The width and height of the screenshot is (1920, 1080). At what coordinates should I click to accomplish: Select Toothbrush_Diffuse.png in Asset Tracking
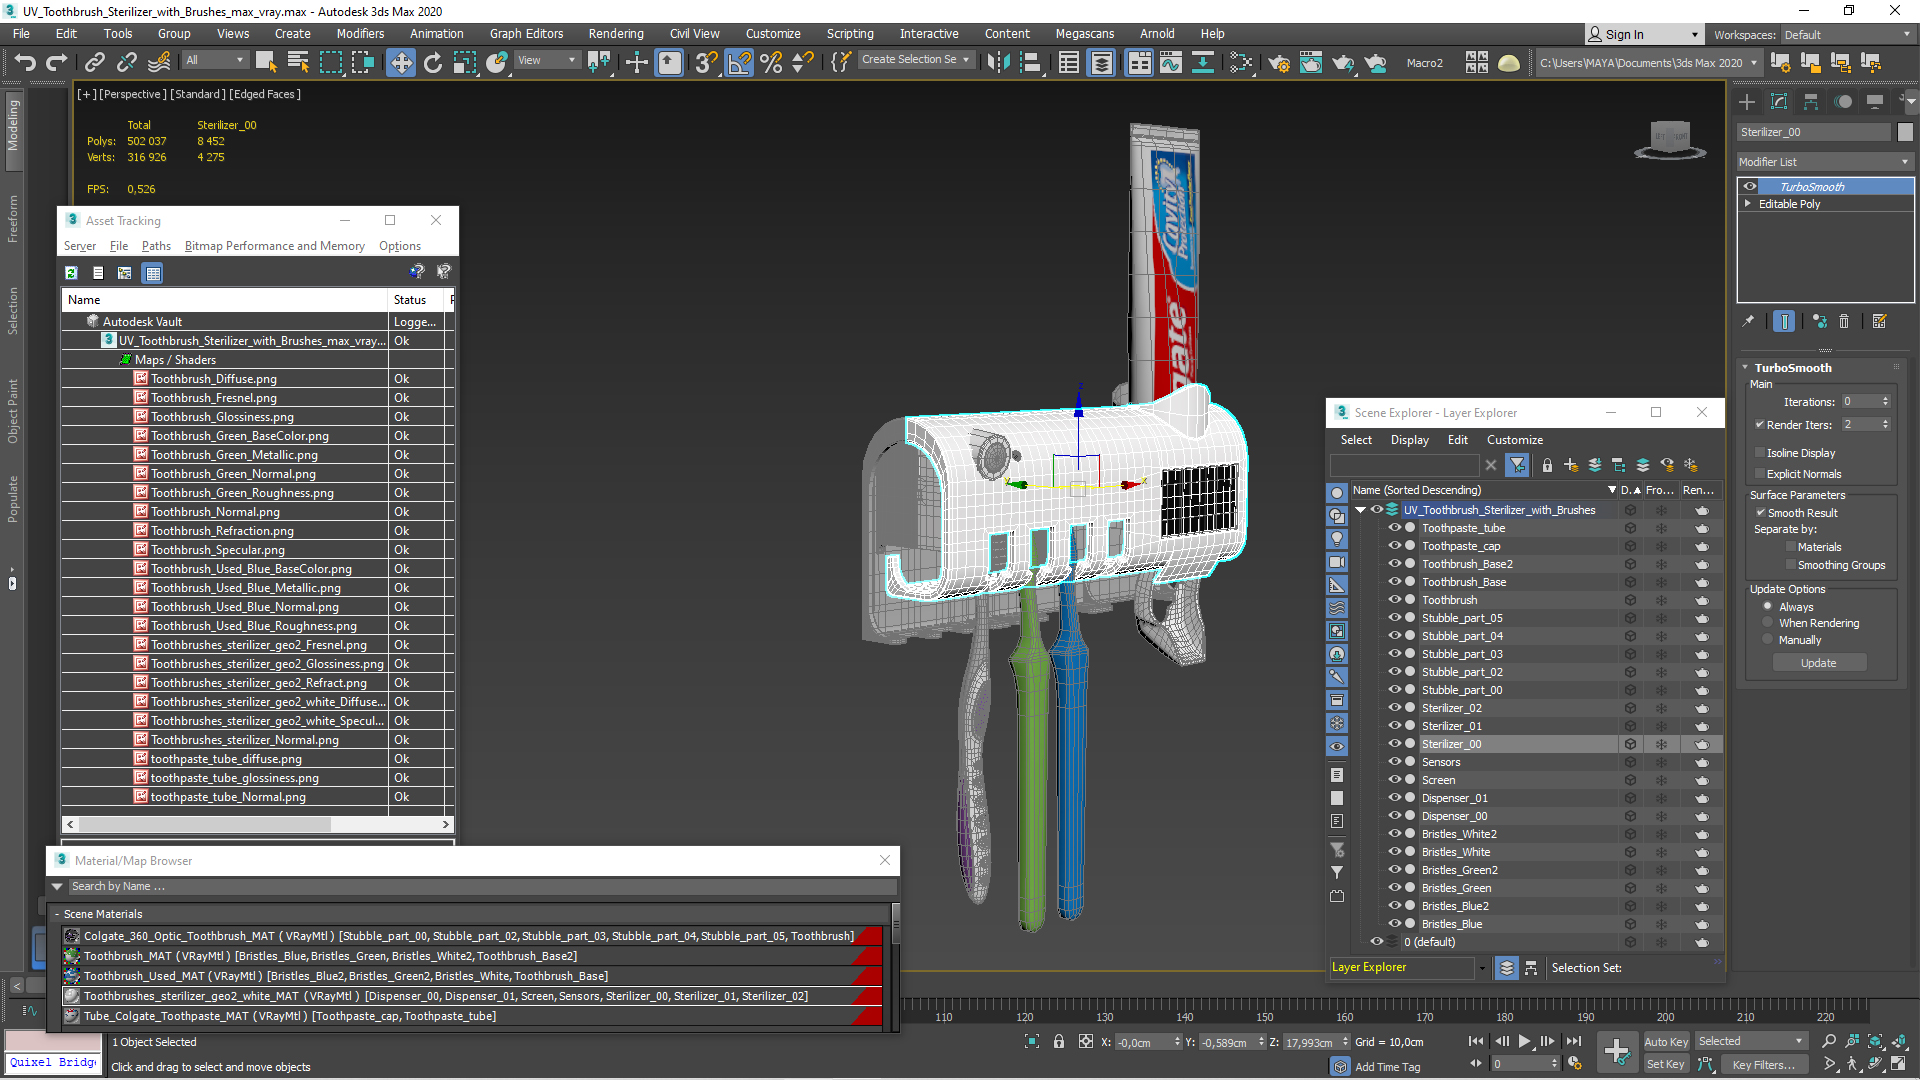click(213, 379)
